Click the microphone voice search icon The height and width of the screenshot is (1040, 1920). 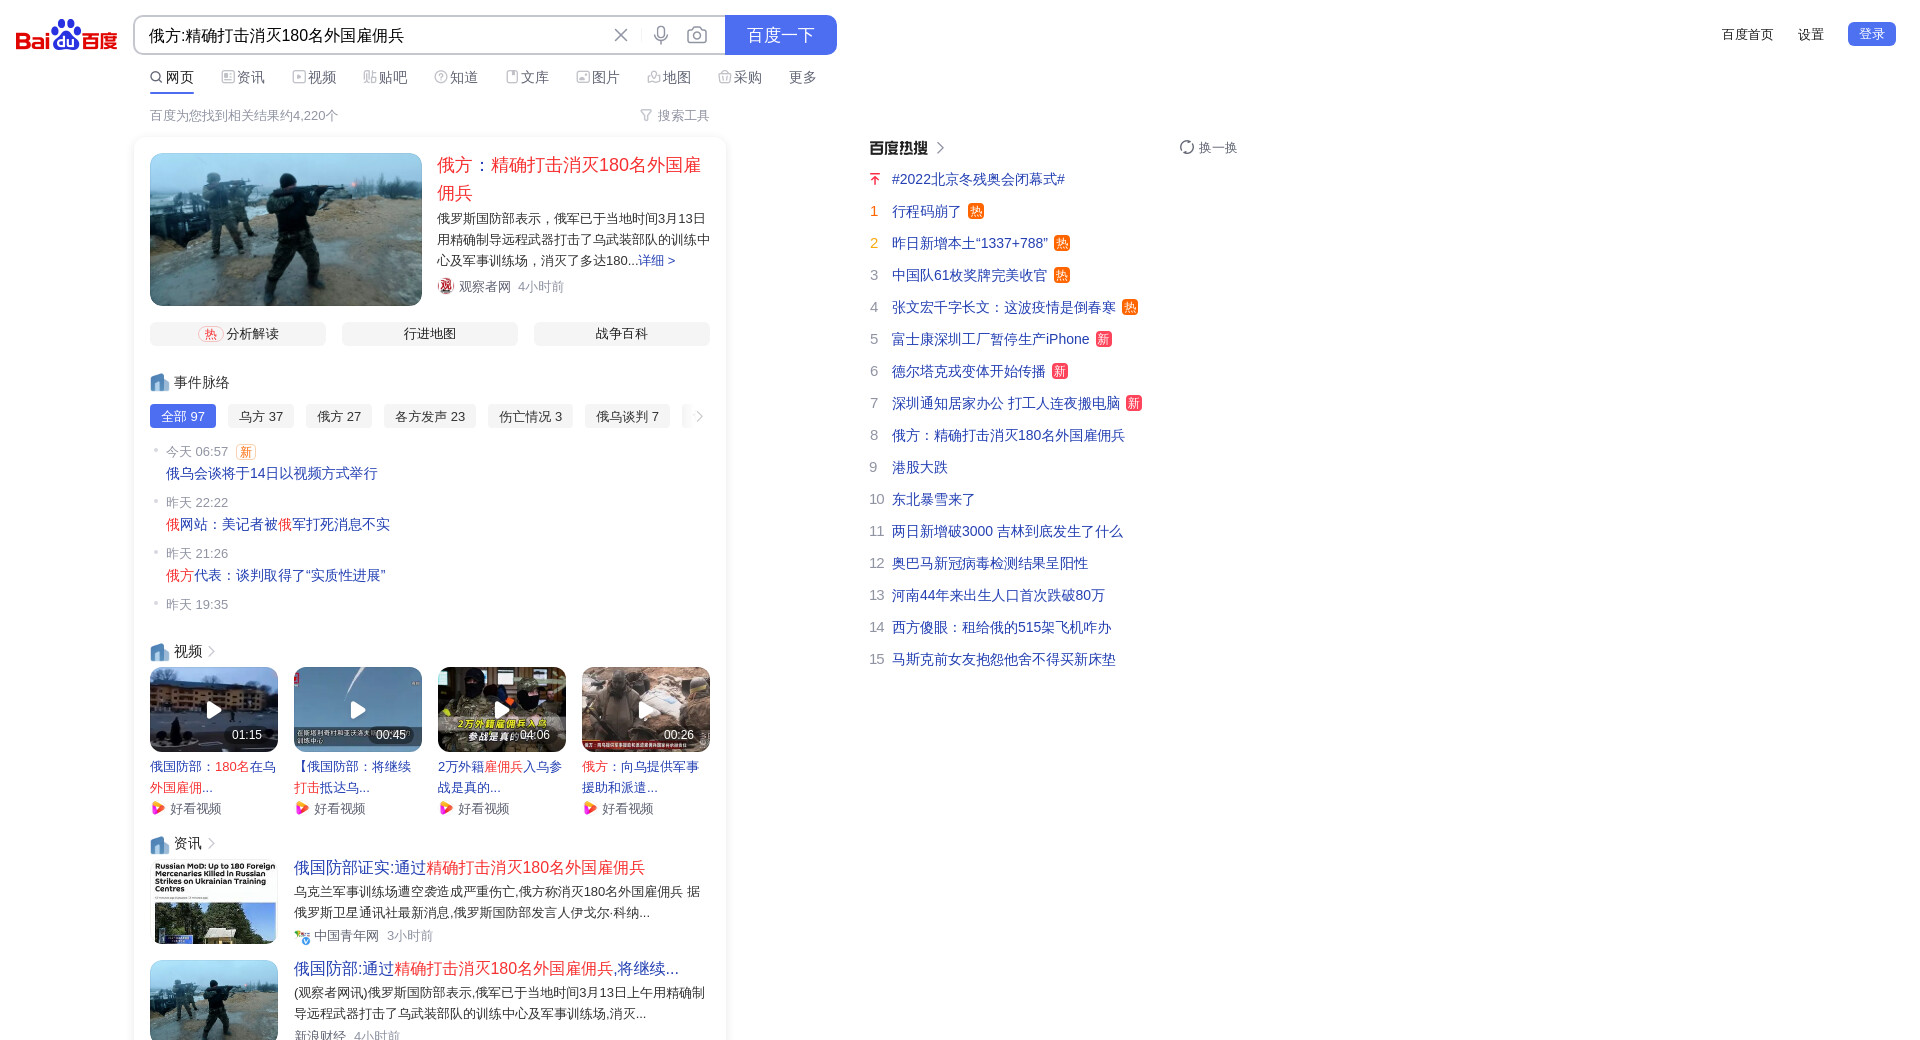pyautogui.click(x=661, y=35)
